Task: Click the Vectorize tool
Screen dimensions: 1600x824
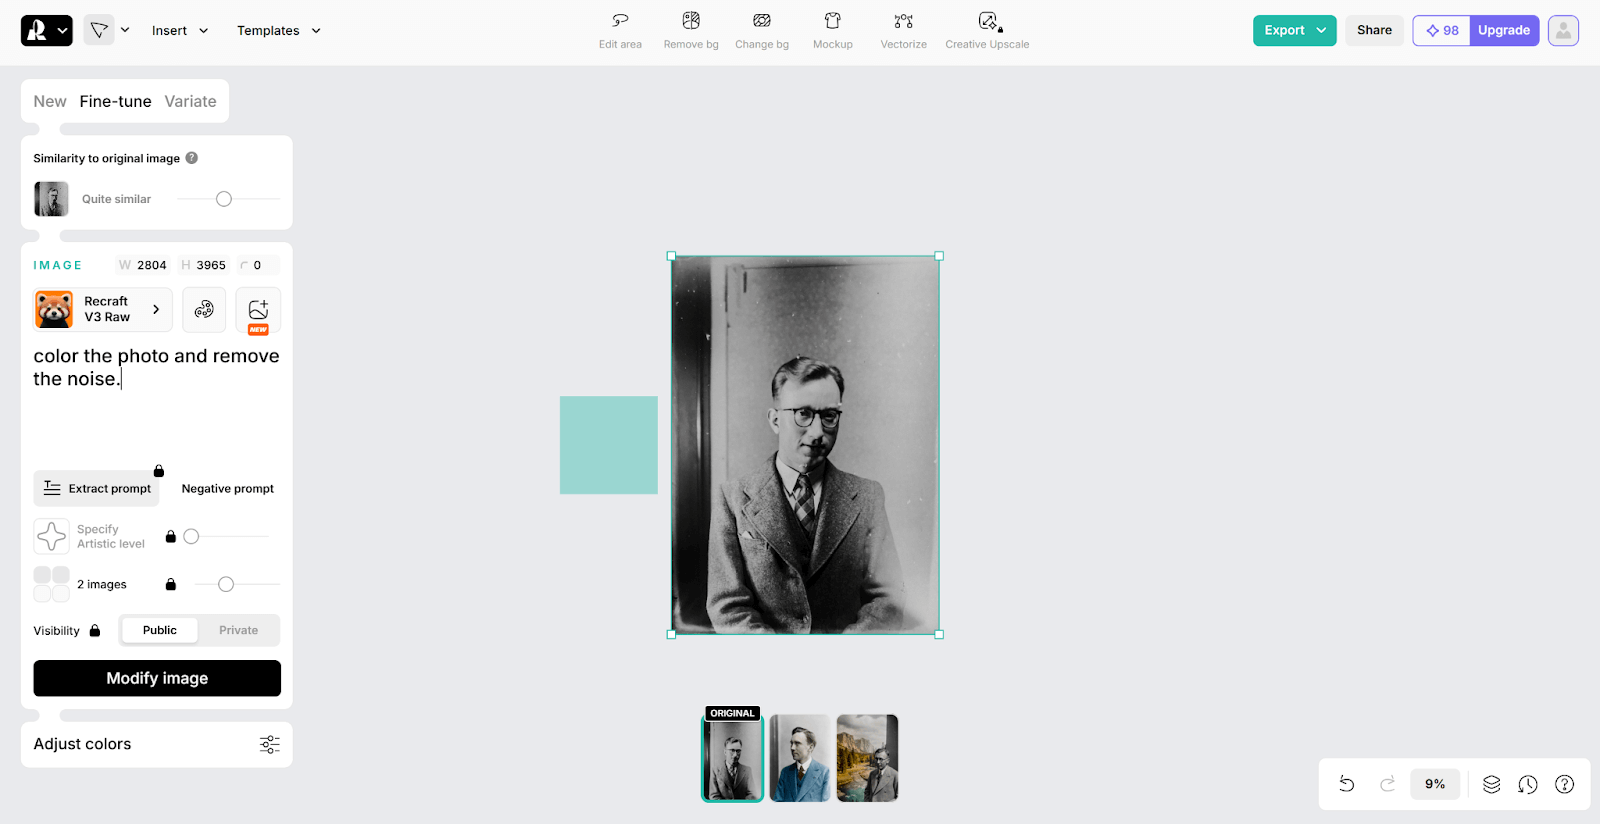Action: coord(904,31)
